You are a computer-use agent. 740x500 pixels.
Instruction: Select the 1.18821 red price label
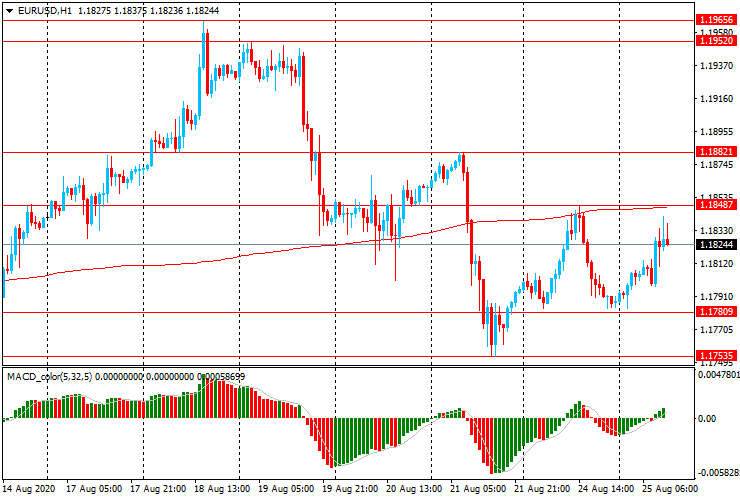[716, 152]
